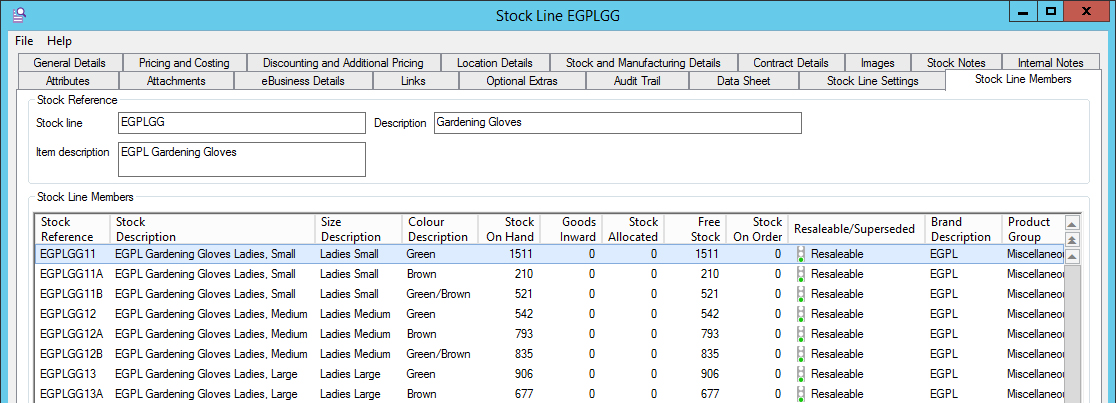Sort by Stock Reference column header
1116x403 pixels.
[x=72, y=229]
